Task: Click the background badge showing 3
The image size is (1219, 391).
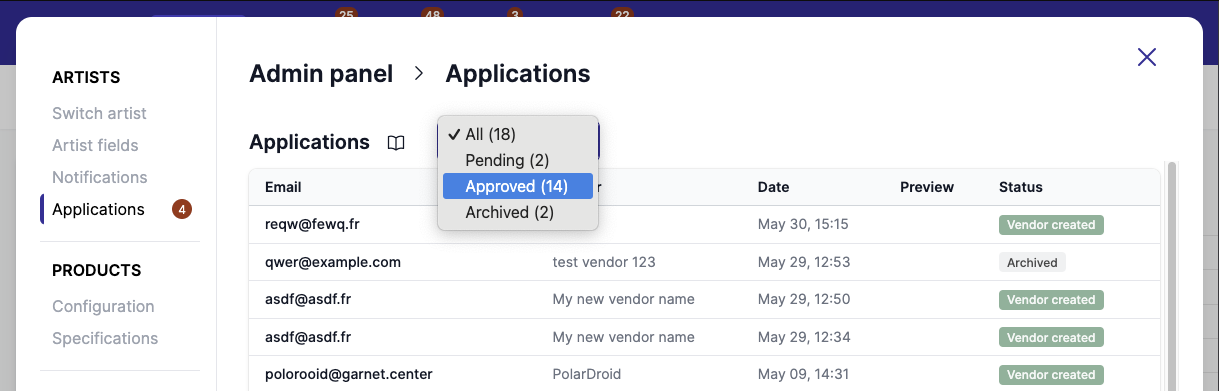Action: (515, 14)
